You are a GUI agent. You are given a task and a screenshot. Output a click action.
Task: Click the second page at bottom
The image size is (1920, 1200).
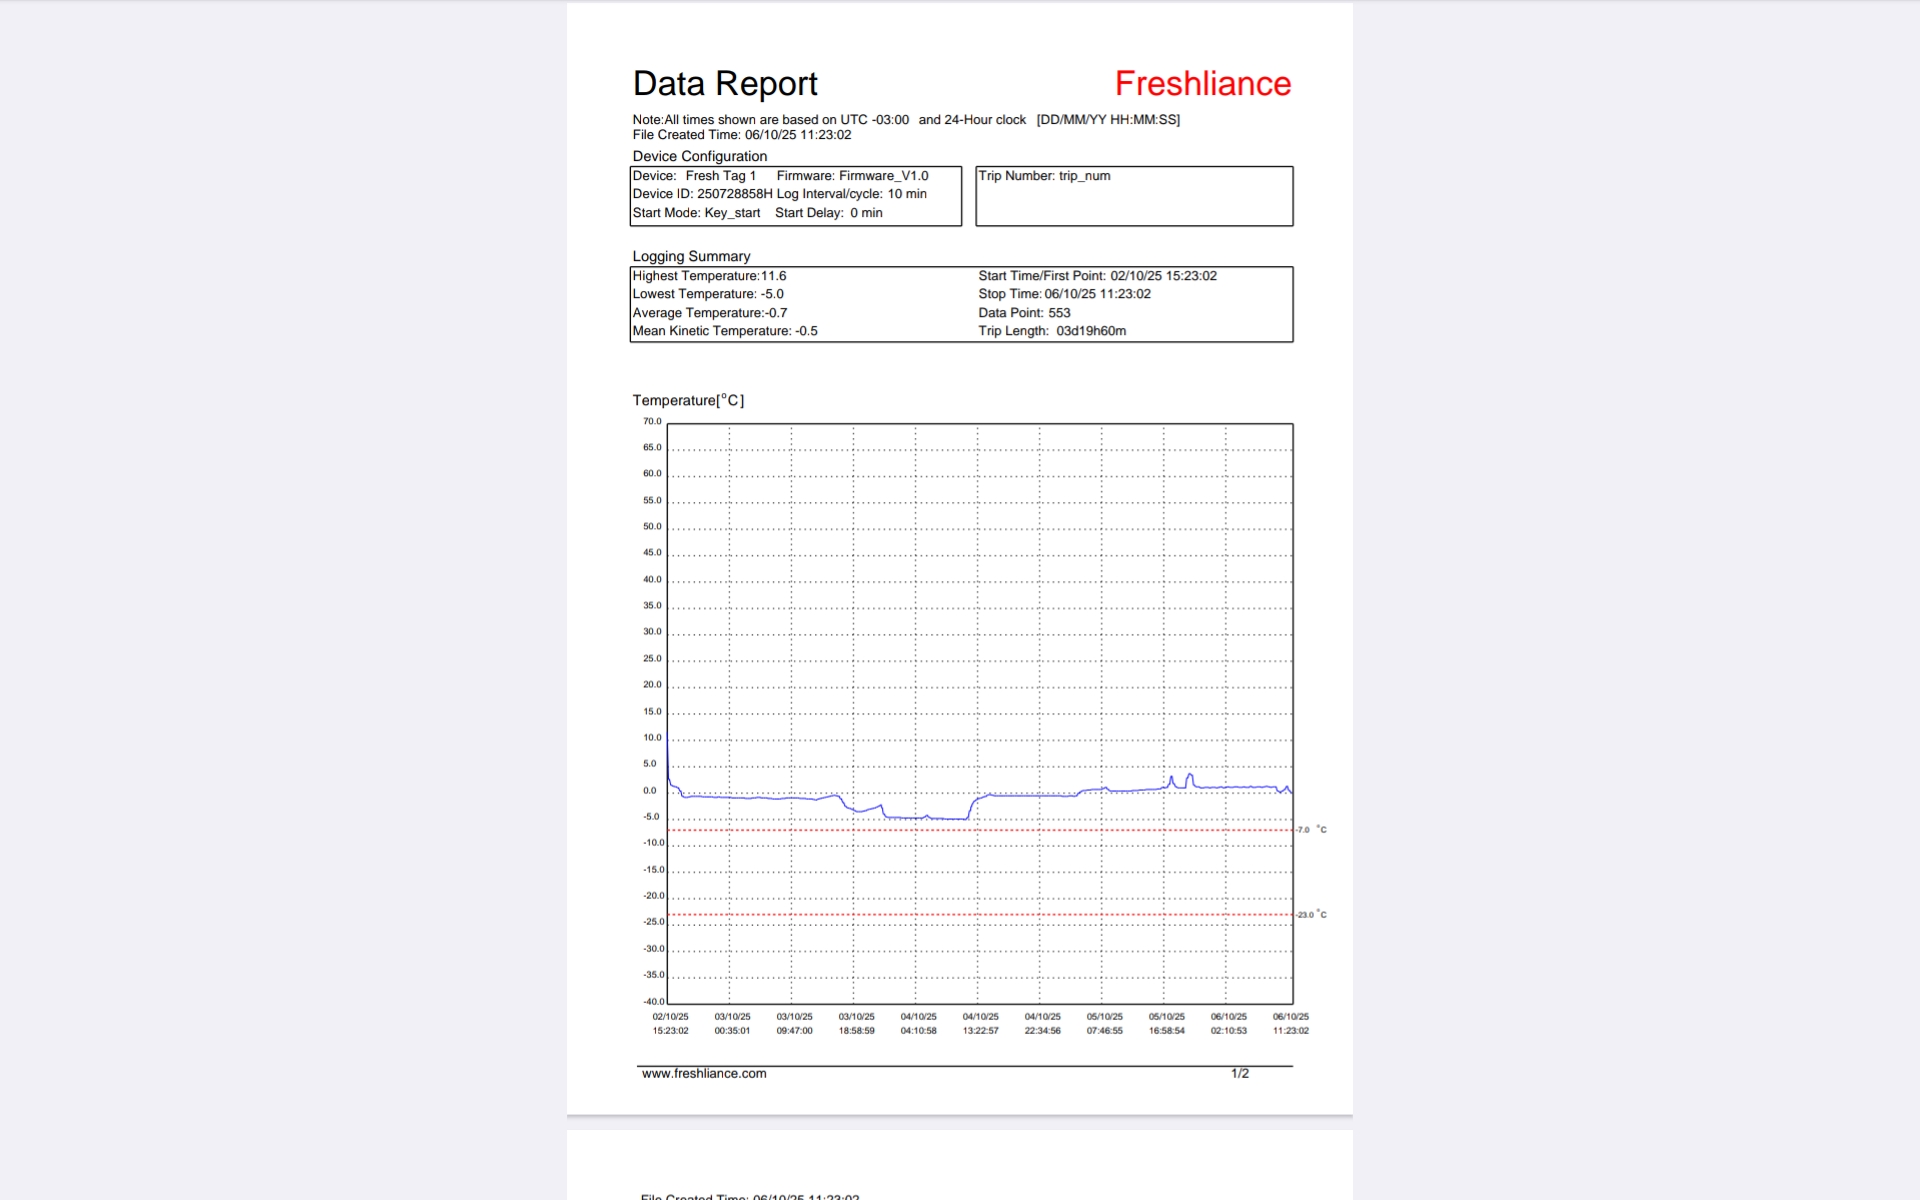(959, 1165)
